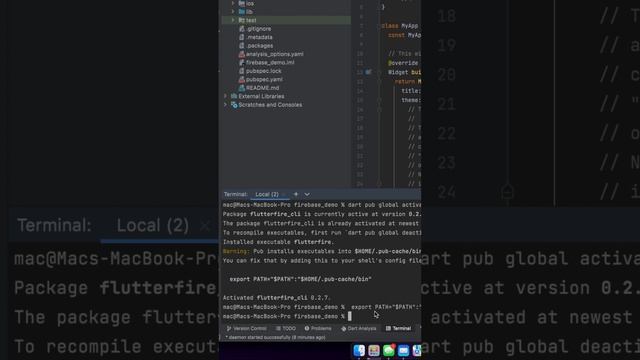The image size is (640, 360).
Task: Open the Problems tool window
Action: point(318,328)
